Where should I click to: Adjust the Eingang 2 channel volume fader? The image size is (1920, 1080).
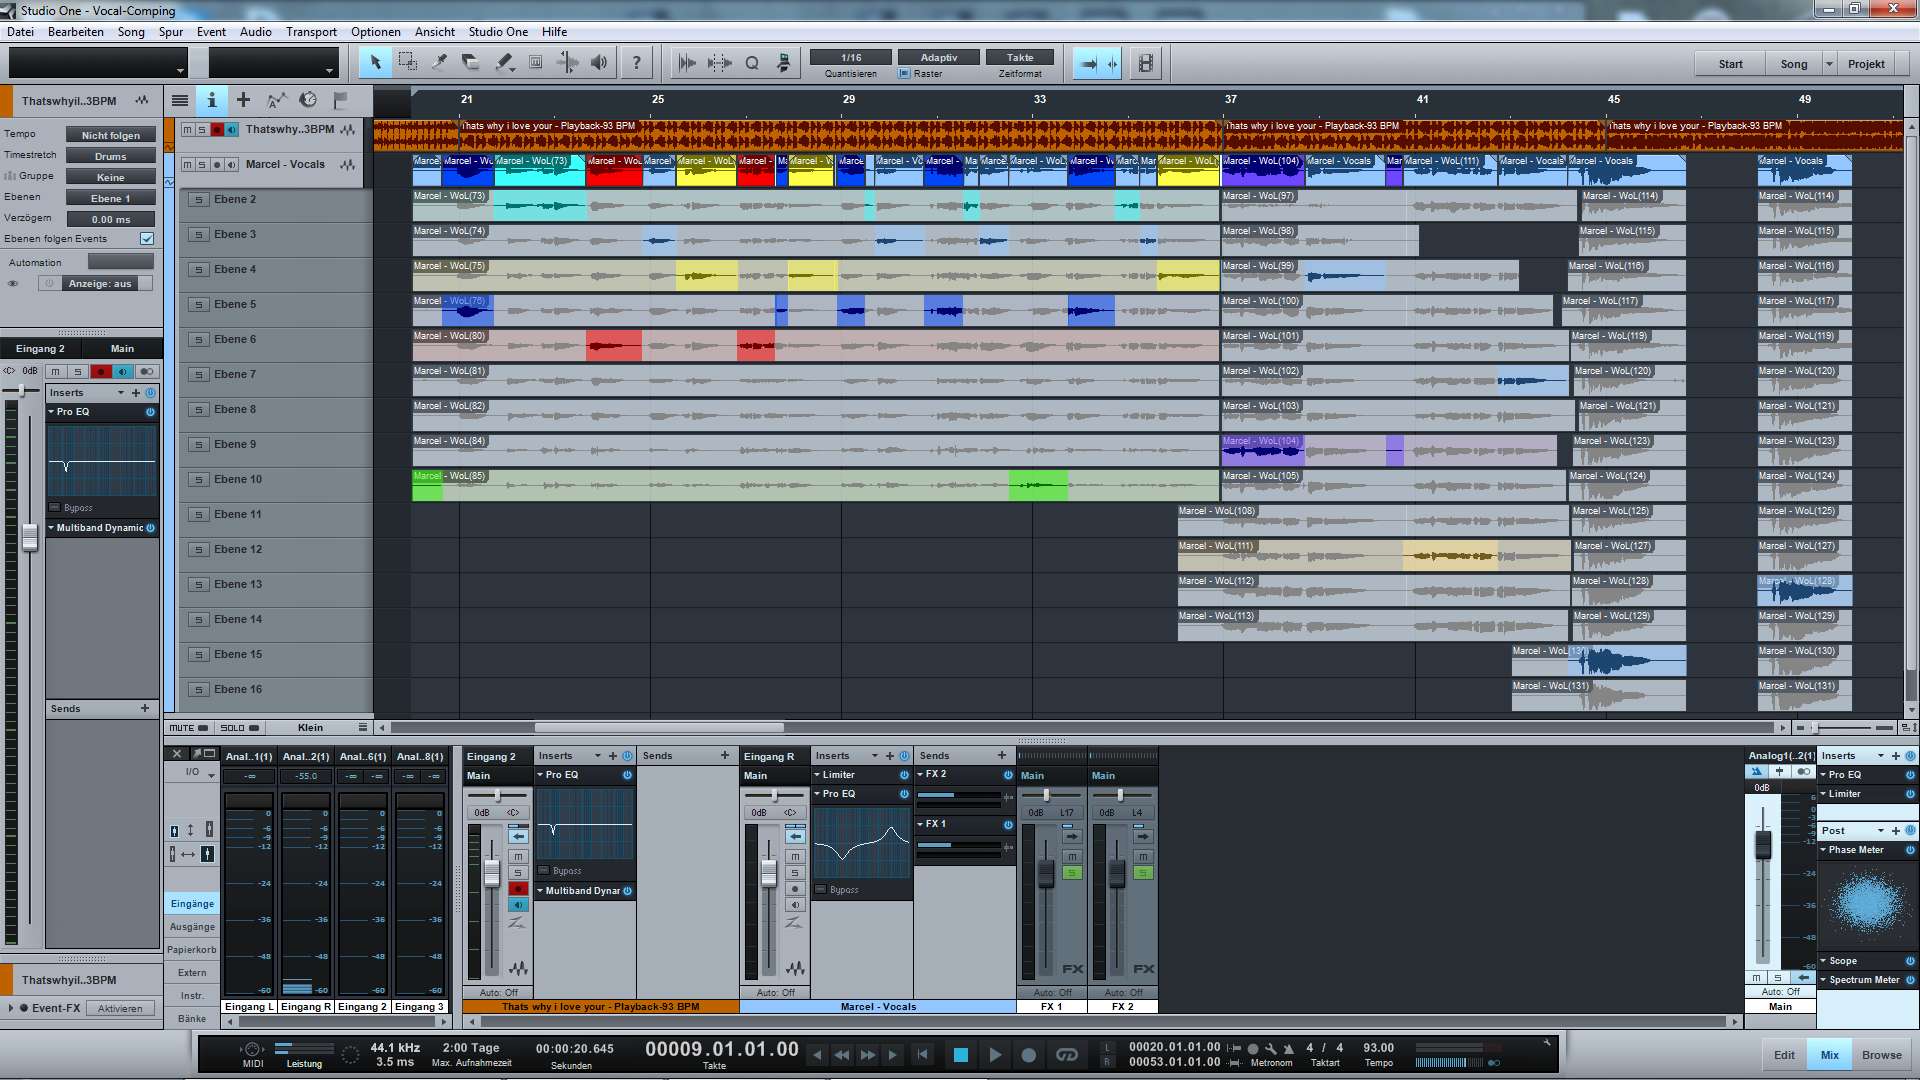491,871
